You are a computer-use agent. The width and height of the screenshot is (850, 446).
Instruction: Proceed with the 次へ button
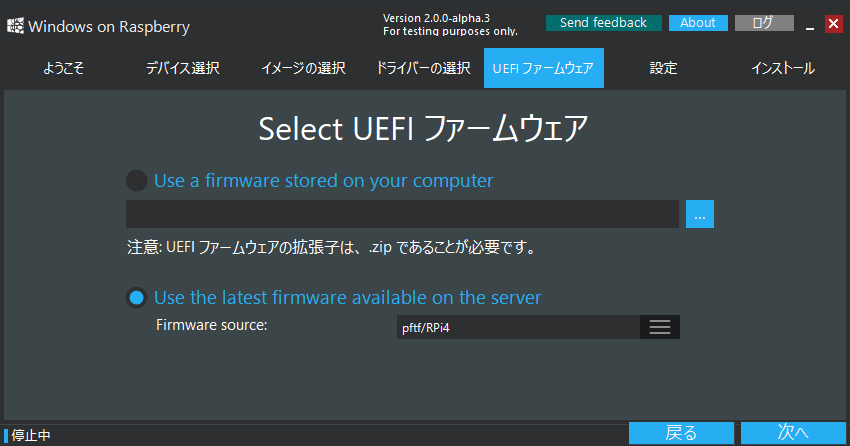click(x=793, y=433)
